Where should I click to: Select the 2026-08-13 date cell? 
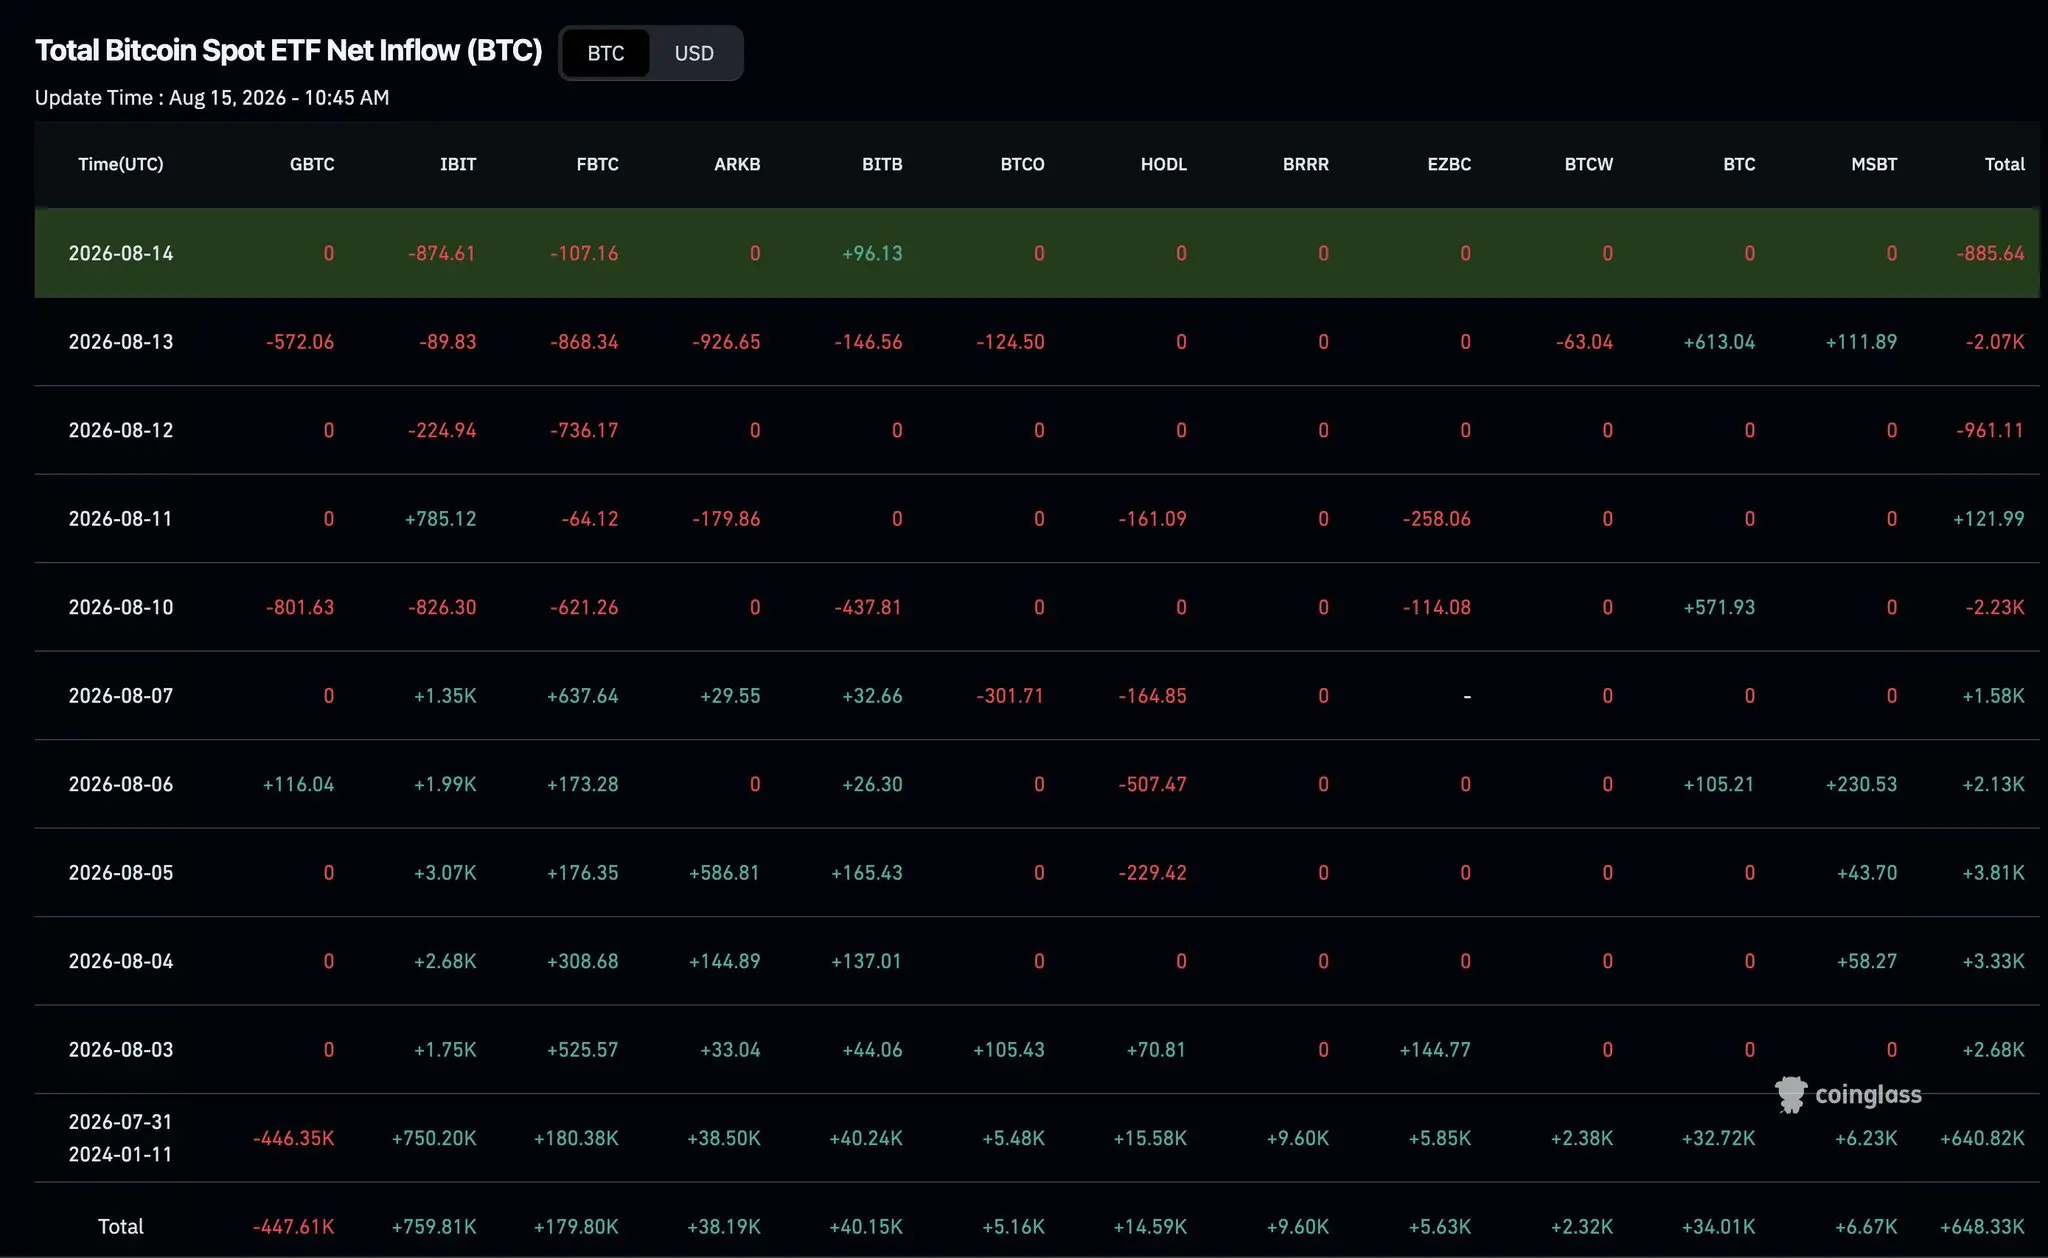click(121, 342)
